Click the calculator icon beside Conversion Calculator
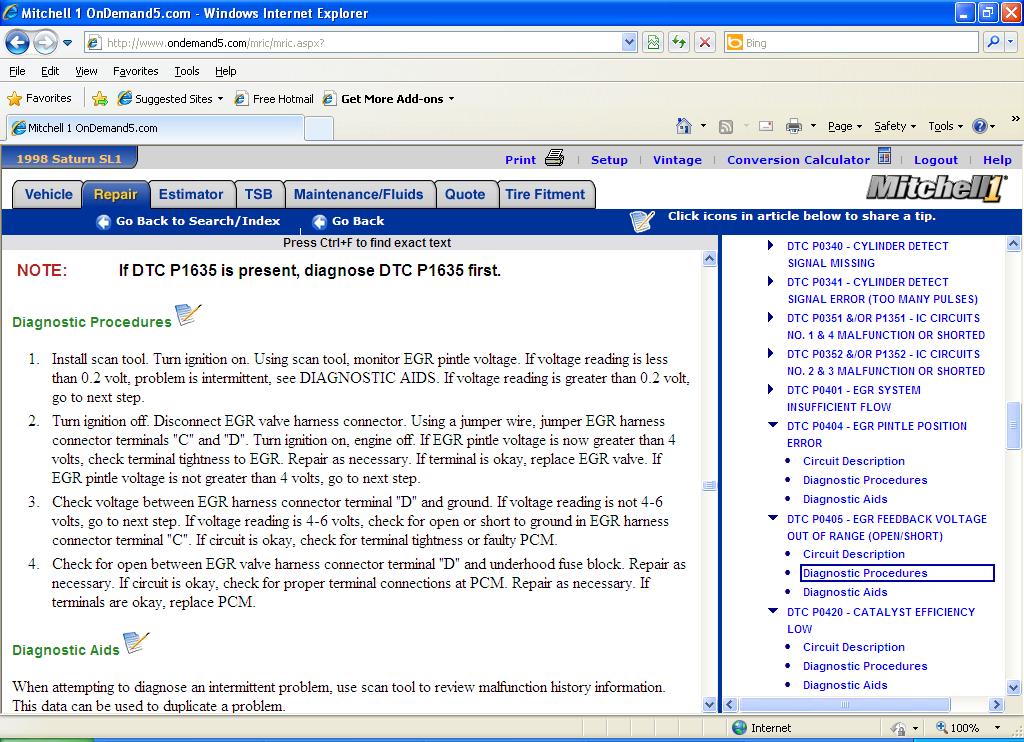The height and width of the screenshot is (742, 1024). pyautogui.click(x=884, y=156)
